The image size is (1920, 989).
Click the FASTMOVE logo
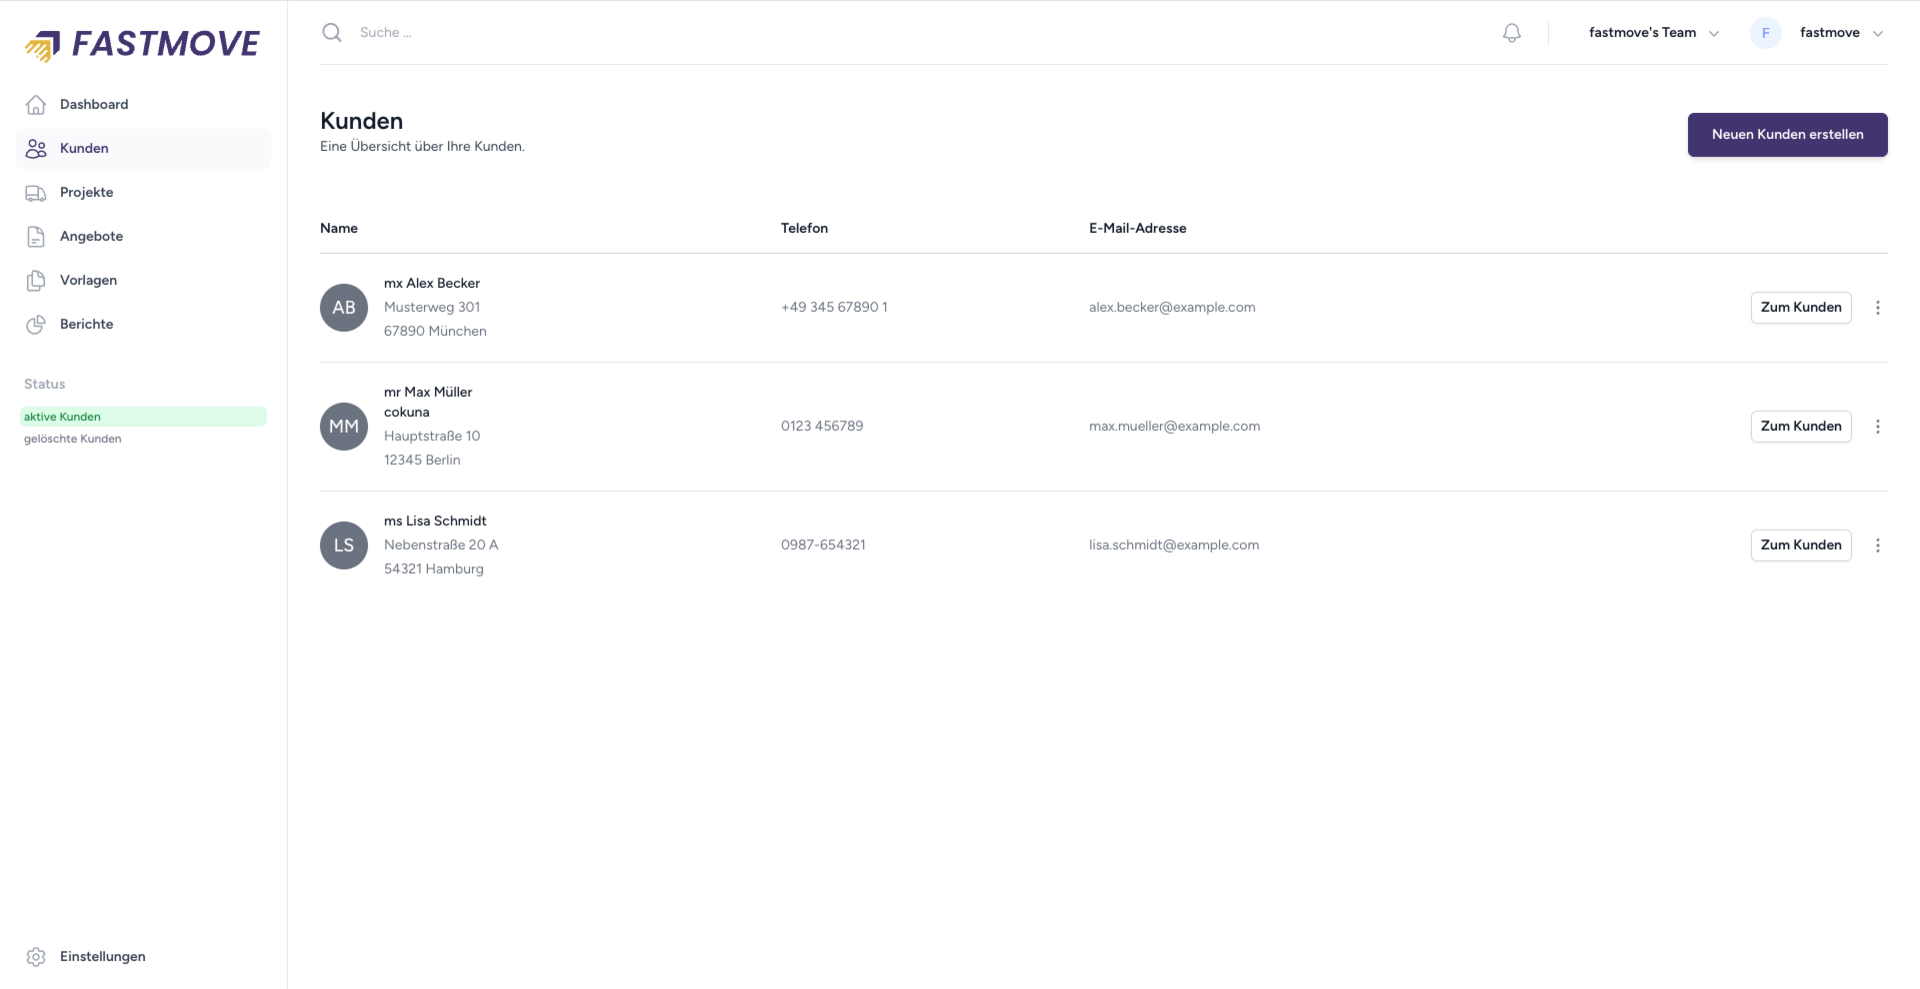143,44
